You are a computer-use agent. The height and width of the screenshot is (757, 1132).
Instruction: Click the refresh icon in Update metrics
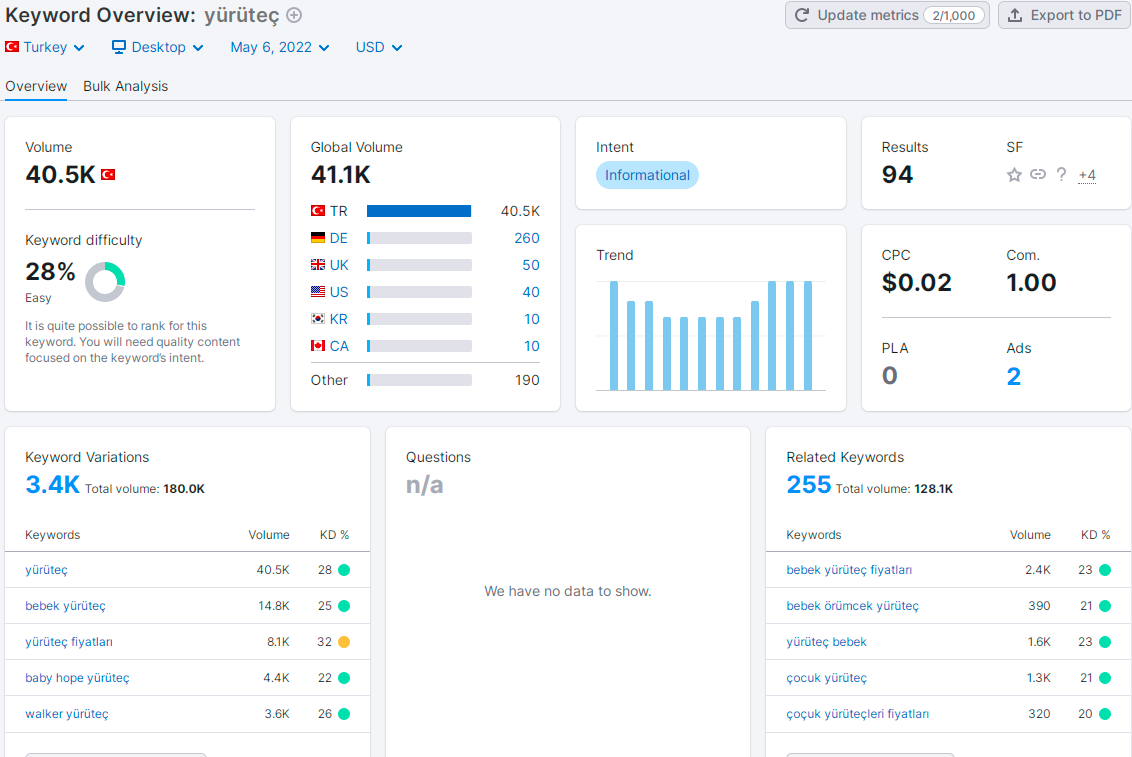pyautogui.click(x=801, y=15)
